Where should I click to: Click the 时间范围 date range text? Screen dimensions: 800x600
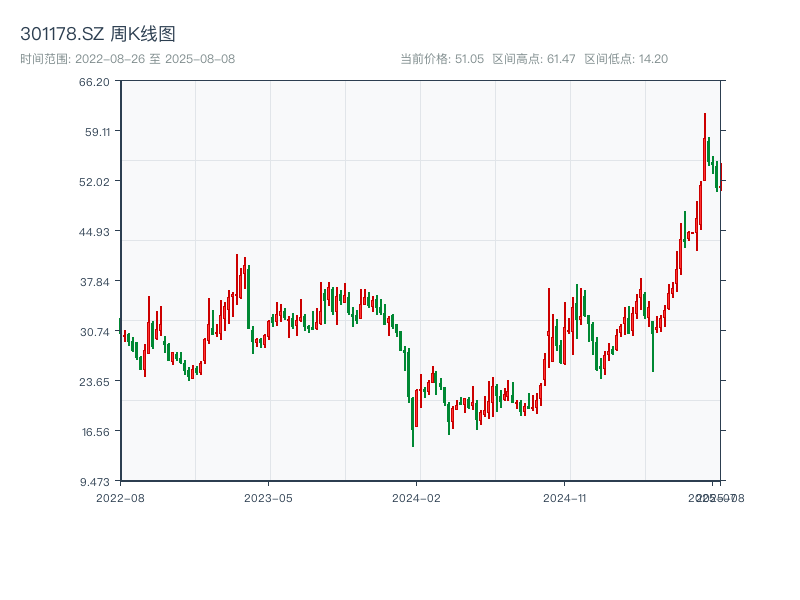click(x=128, y=59)
